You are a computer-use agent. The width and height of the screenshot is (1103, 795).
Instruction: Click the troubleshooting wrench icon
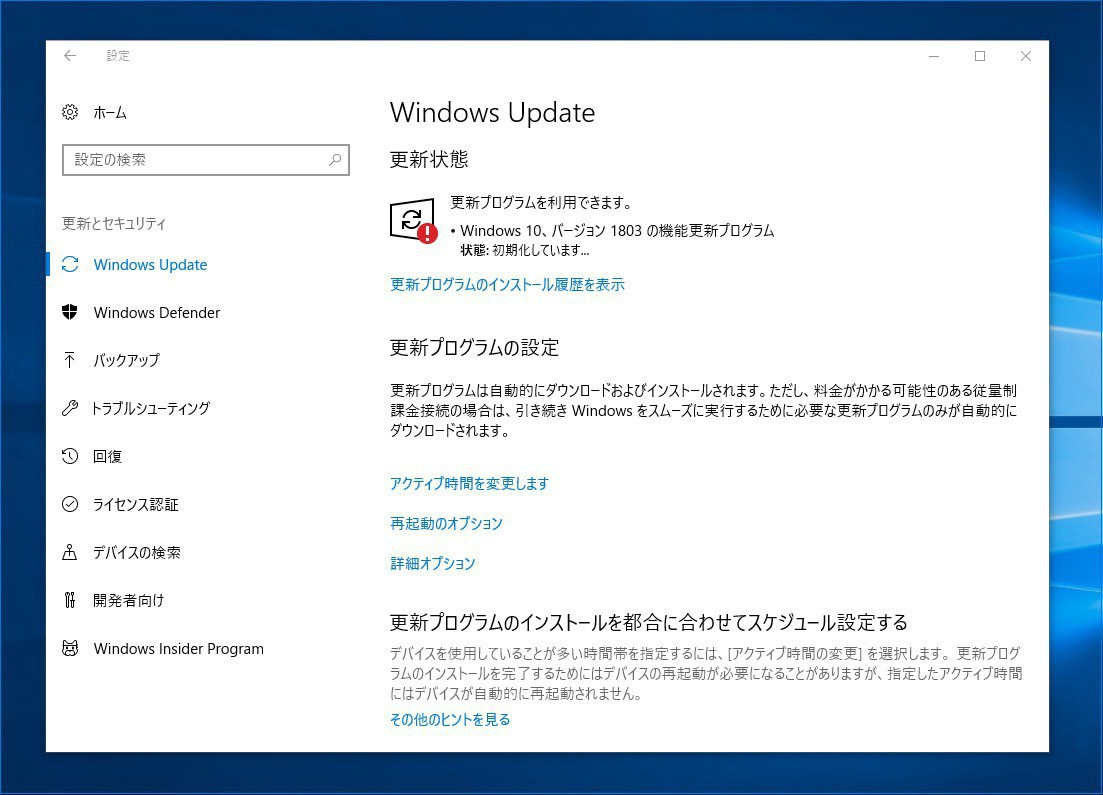(x=70, y=408)
